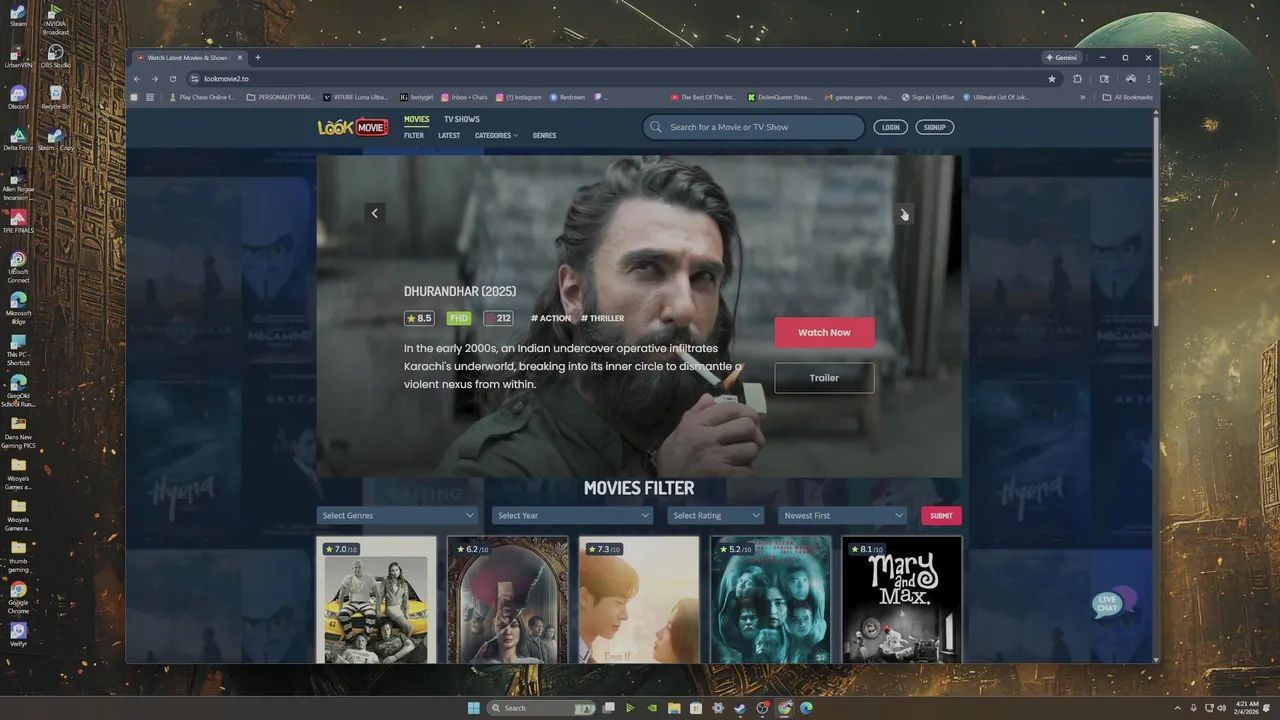The height and width of the screenshot is (720, 1280).
Task: Select the UrbanVPN desktop icon
Action: pos(18,56)
